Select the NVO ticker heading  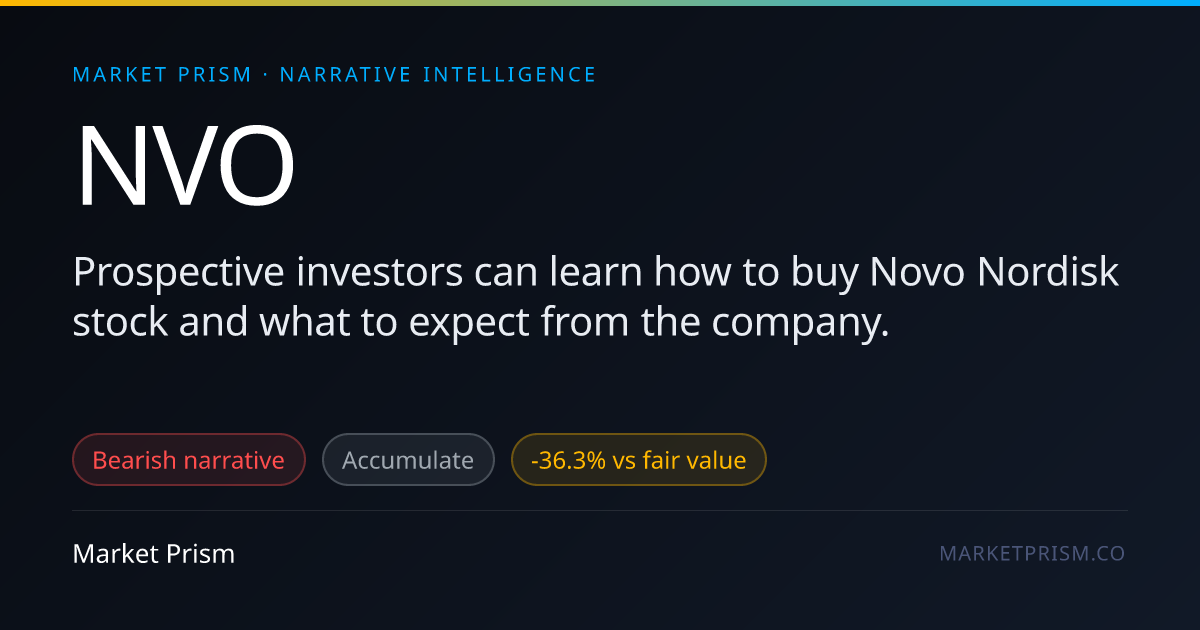coord(185,166)
